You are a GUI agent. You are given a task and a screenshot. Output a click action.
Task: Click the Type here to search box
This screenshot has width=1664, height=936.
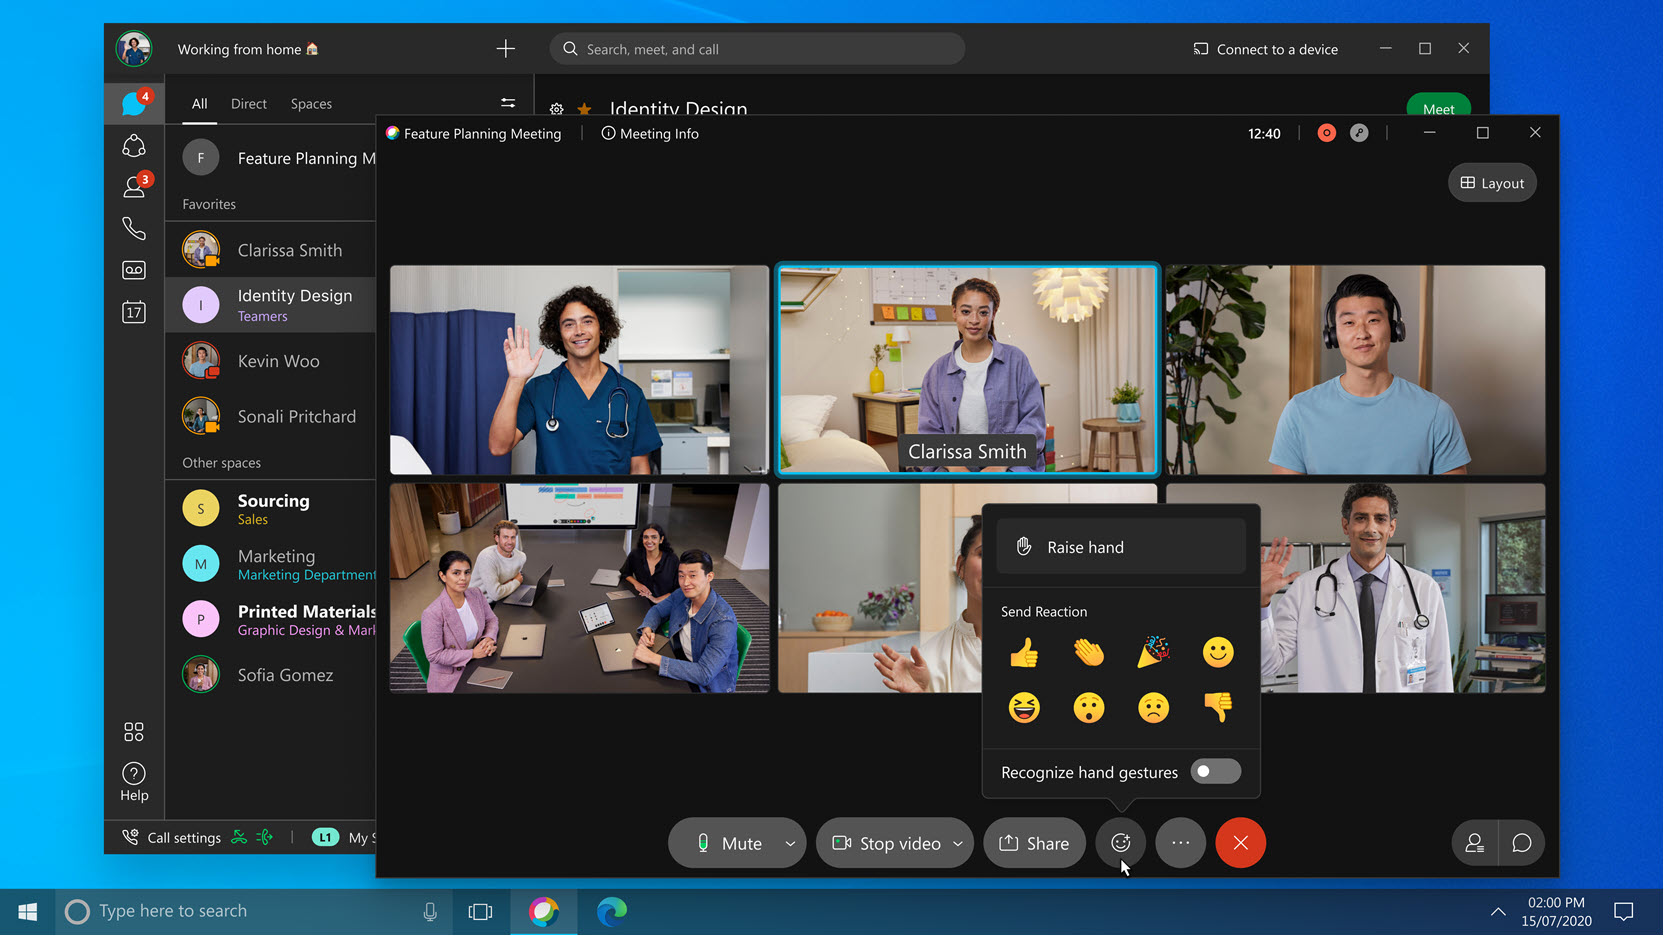coord(255,911)
